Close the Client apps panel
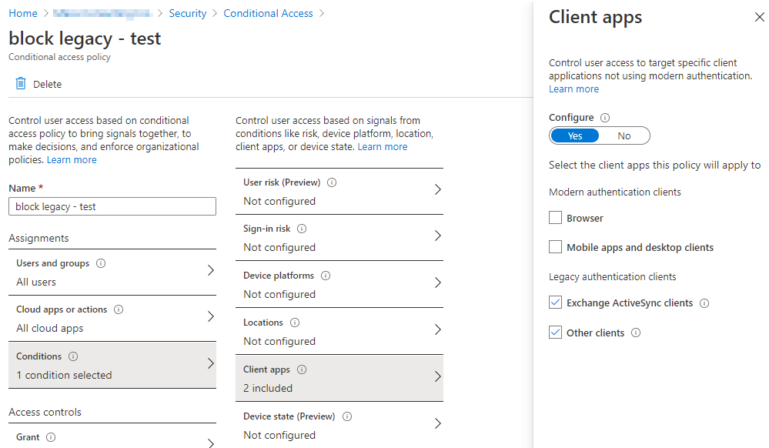 (759, 17)
